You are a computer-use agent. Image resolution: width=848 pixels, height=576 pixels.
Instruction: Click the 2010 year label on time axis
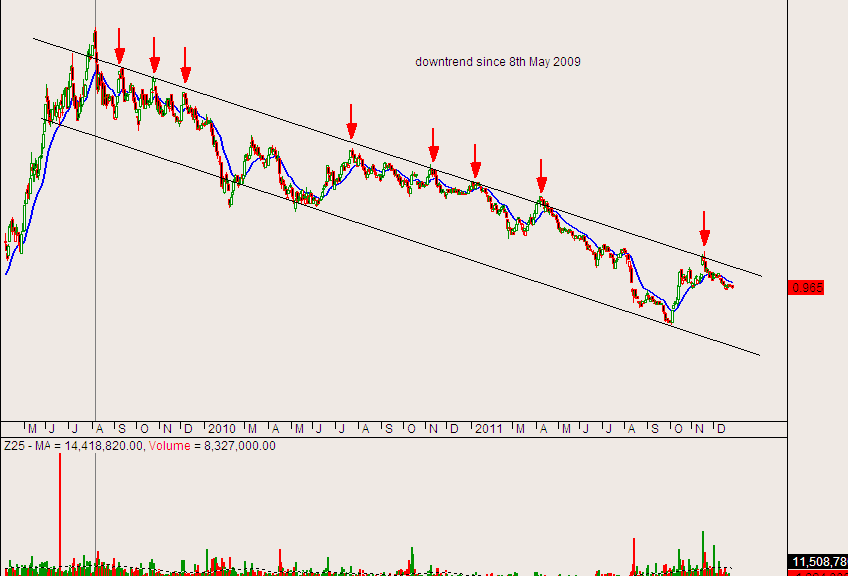tap(221, 429)
